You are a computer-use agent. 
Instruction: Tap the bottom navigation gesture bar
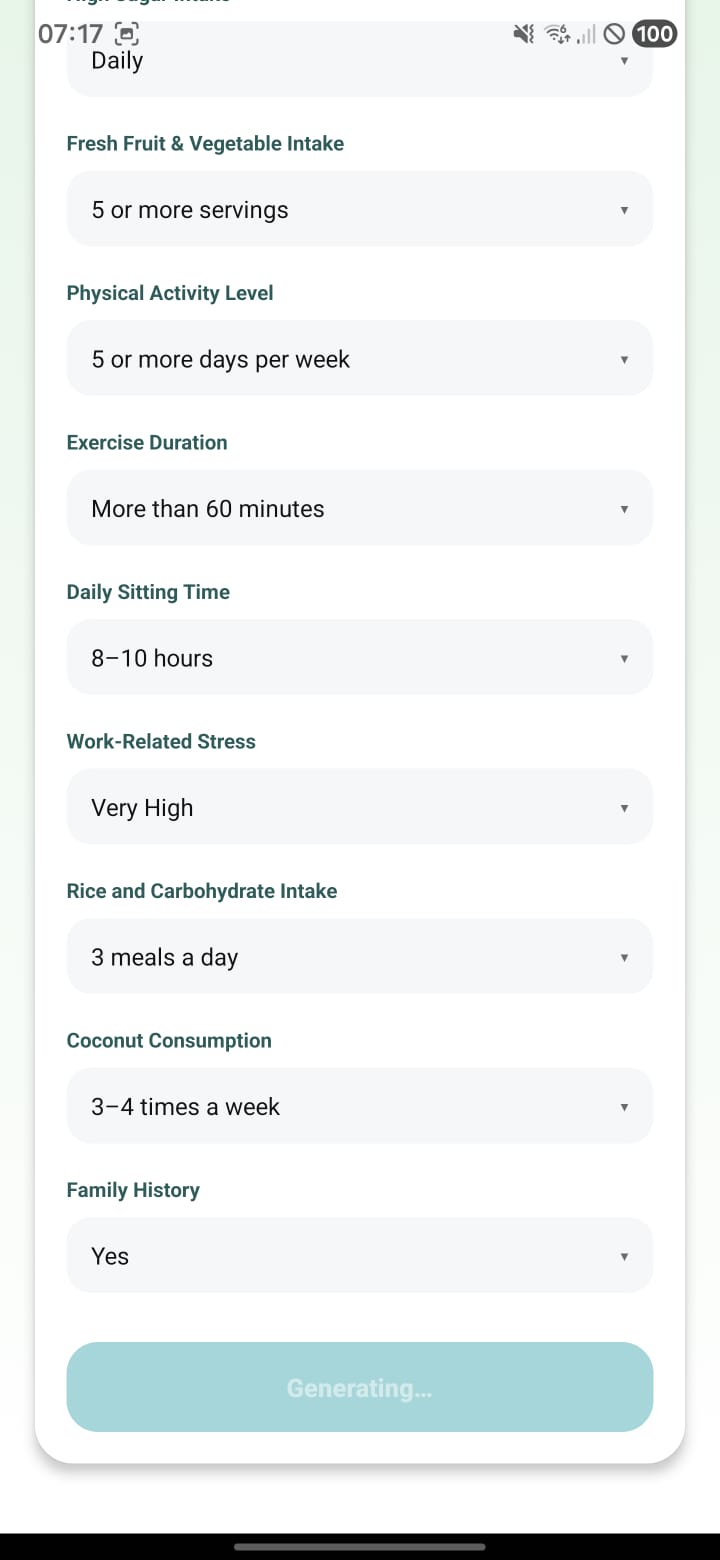[x=359, y=1546]
